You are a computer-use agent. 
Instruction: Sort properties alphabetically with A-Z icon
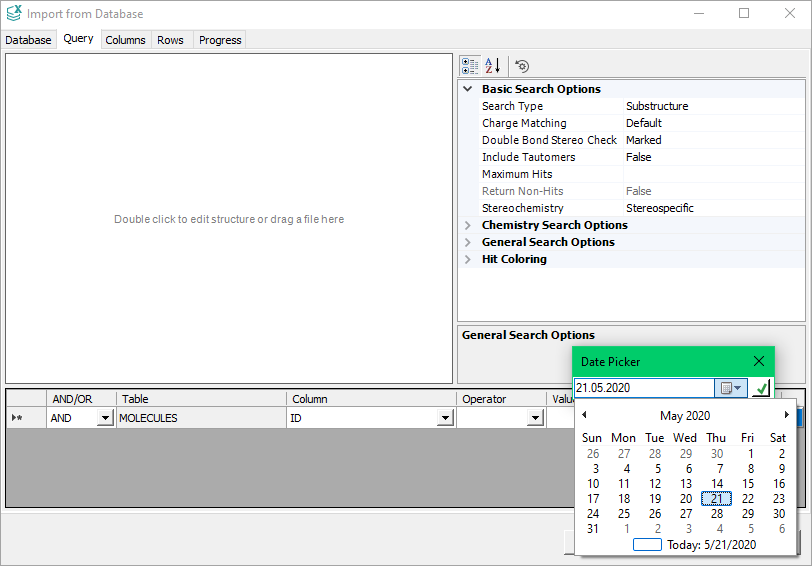pos(492,66)
